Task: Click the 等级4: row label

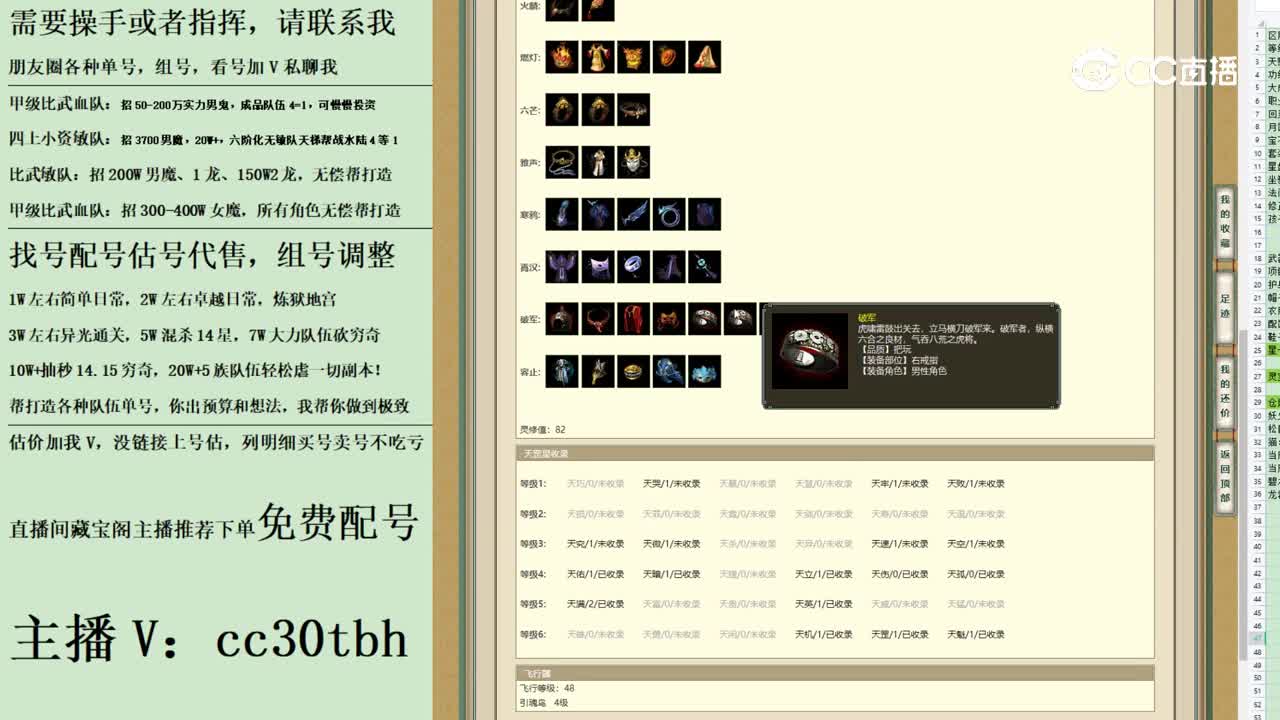Action: [x=533, y=574]
